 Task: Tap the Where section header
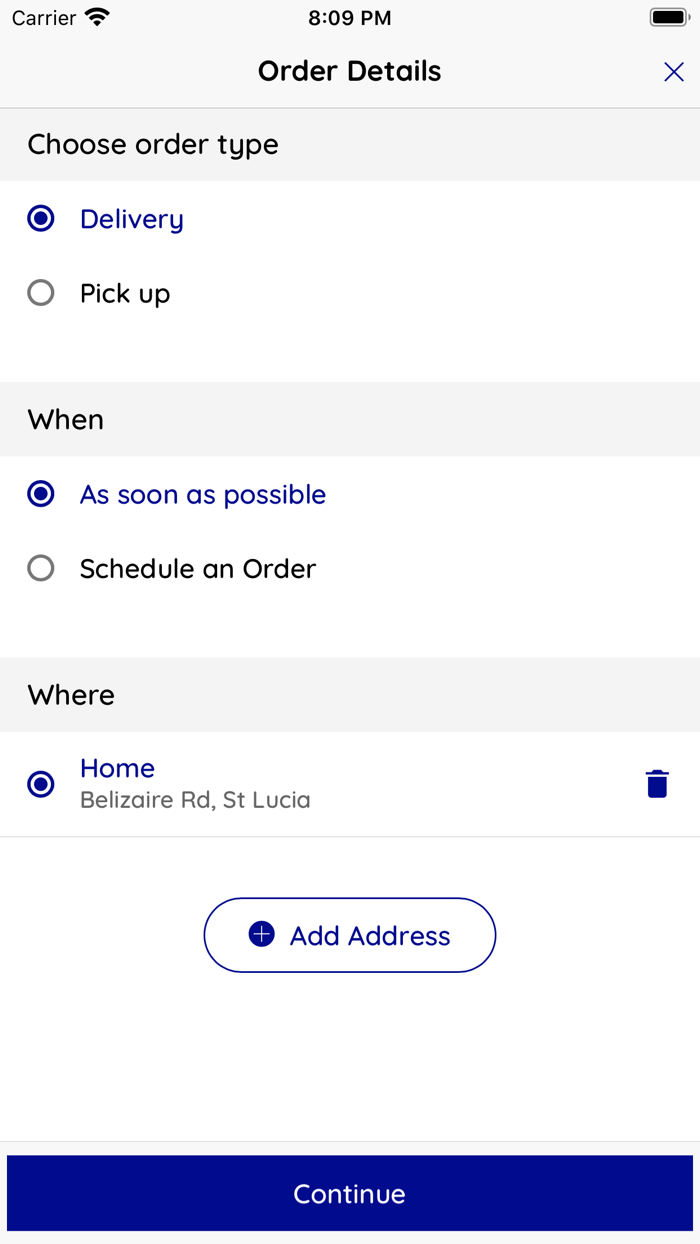[71, 695]
